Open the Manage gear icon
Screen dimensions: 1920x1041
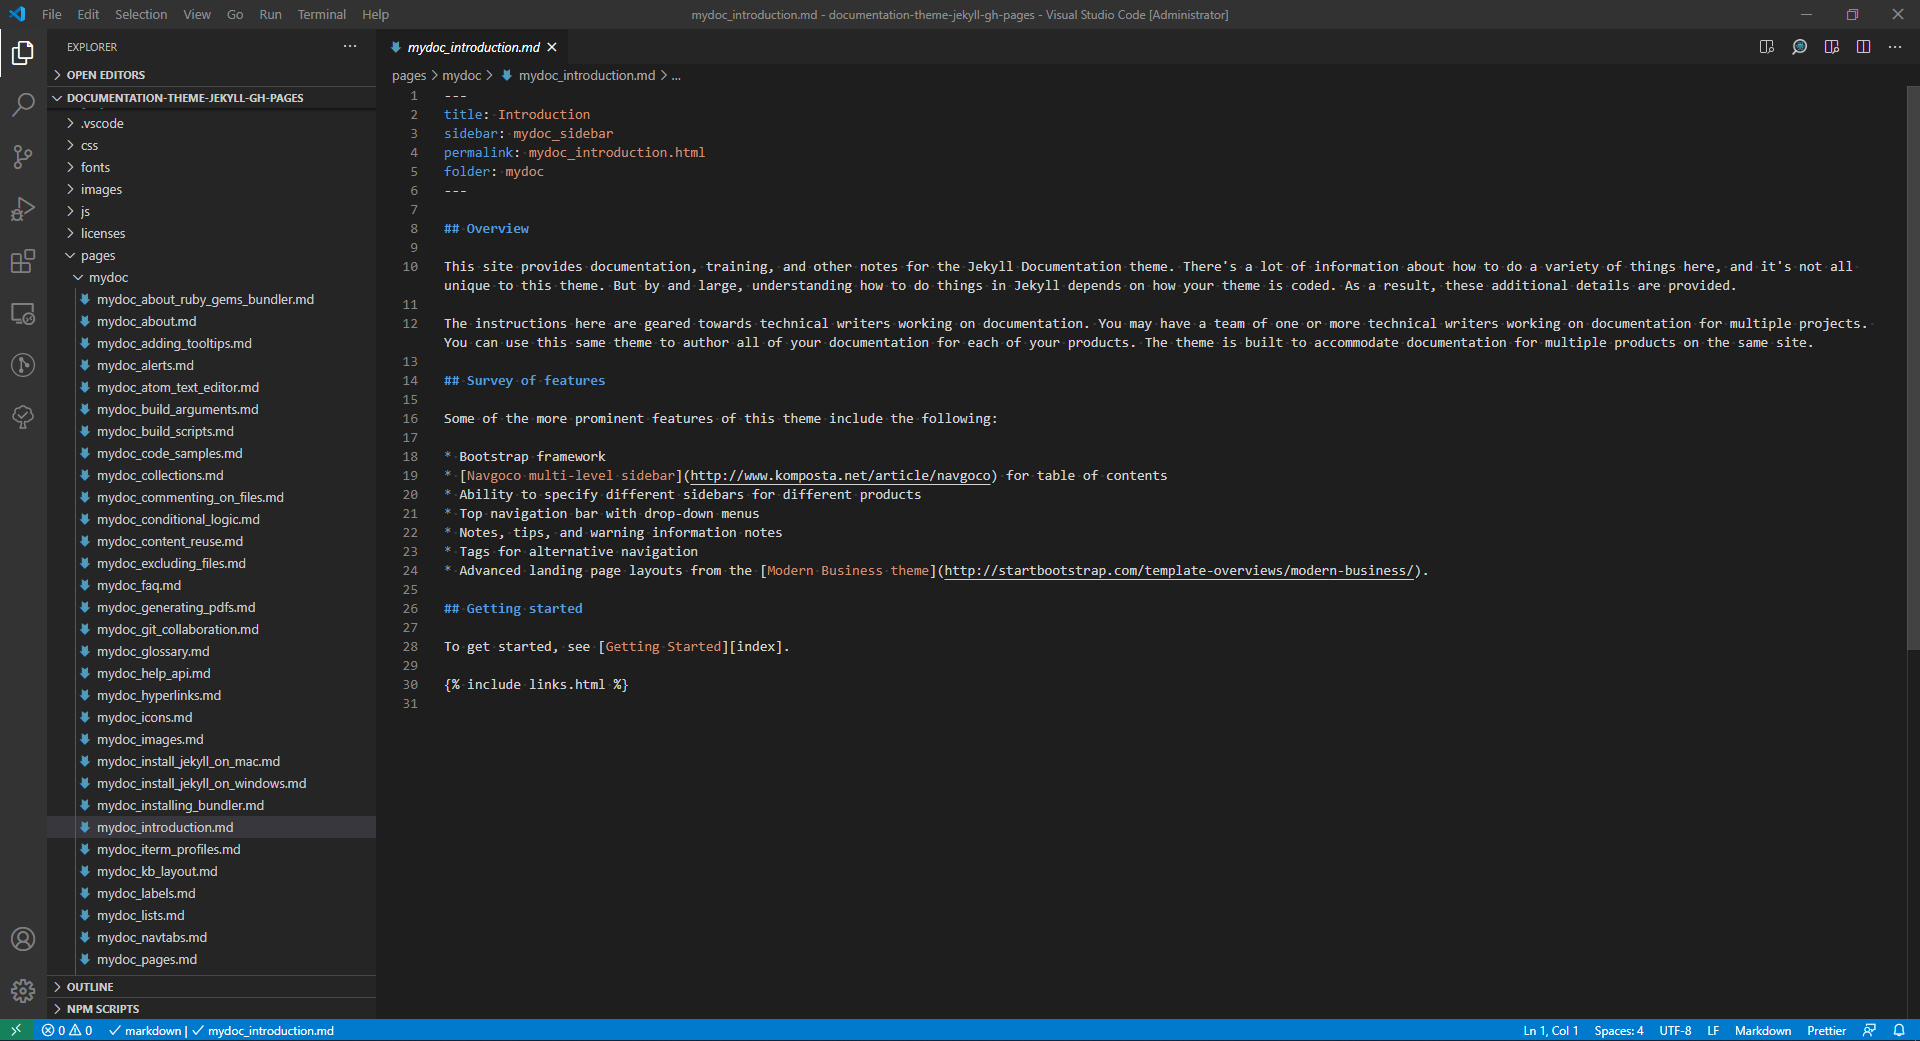pos(23,991)
